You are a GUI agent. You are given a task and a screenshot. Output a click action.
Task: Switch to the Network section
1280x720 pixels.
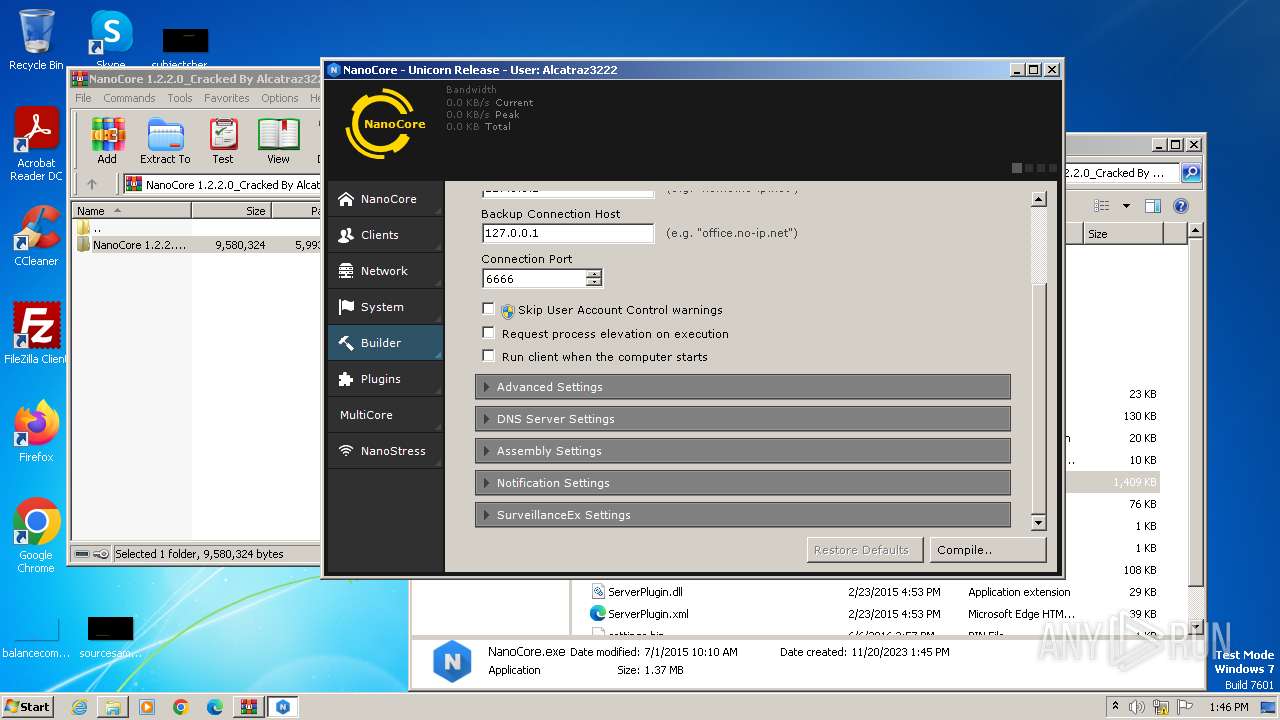tap(385, 271)
